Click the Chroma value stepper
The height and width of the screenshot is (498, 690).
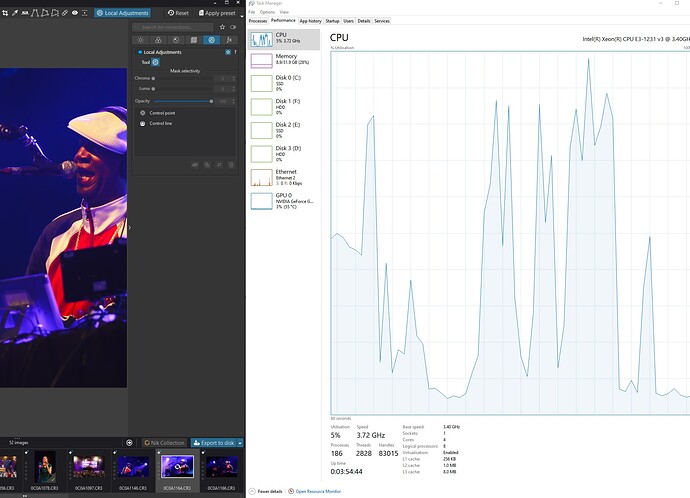coord(233,78)
